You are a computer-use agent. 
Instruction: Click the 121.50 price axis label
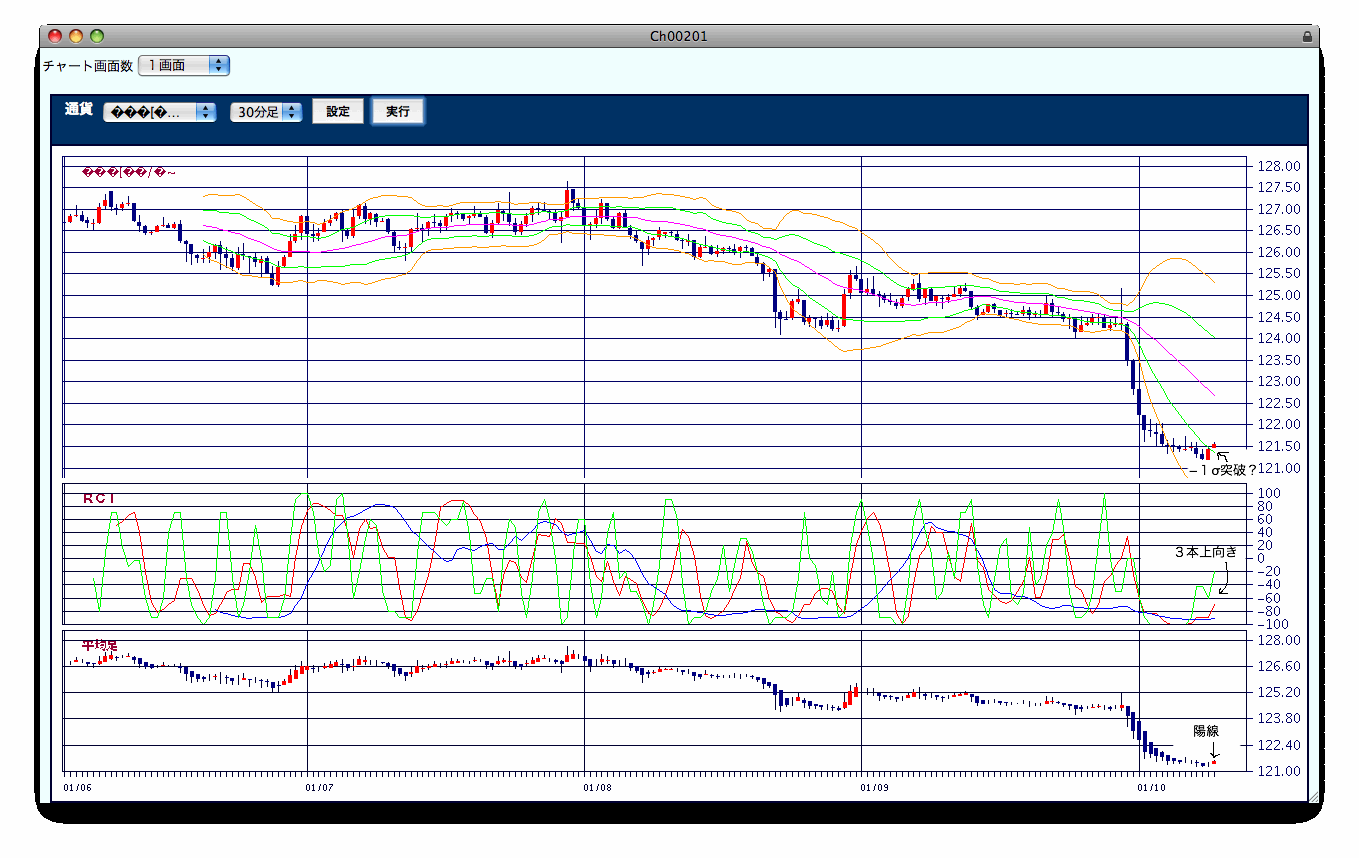click(x=1279, y=447)
